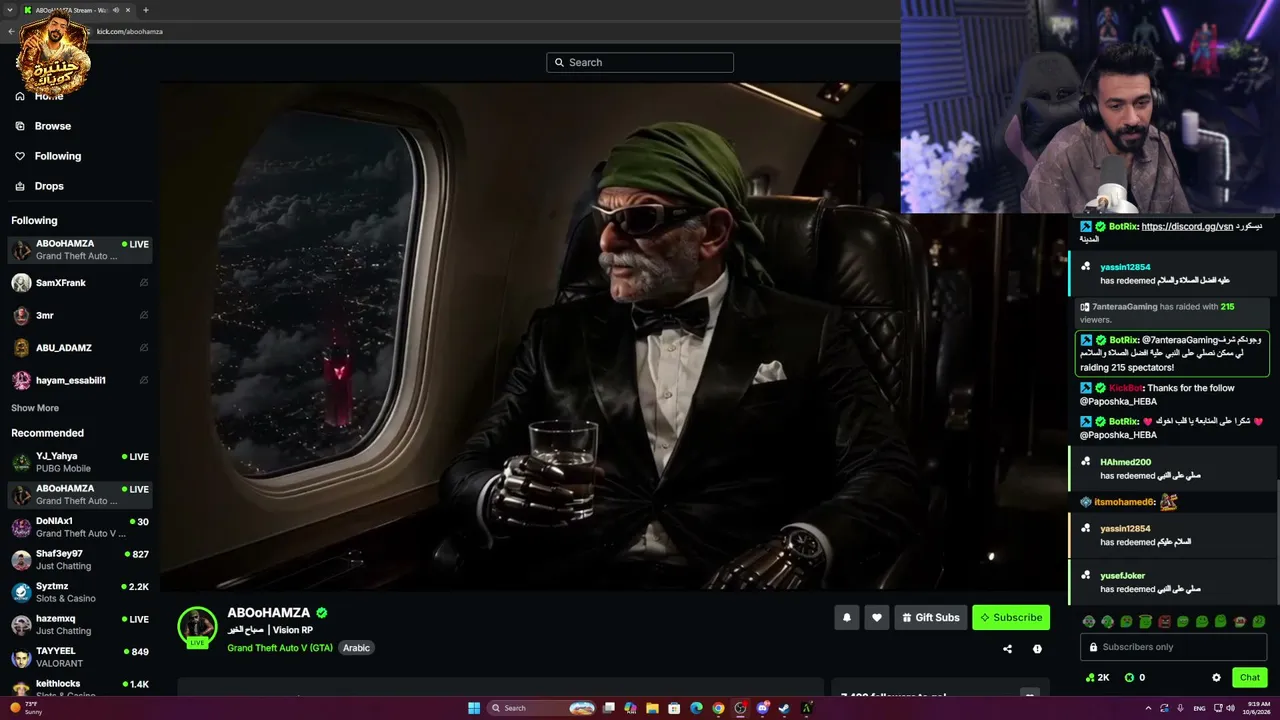Mute the tab audio speaker icon
This screenshot has height=720, width=1280.
pos(116,10)
